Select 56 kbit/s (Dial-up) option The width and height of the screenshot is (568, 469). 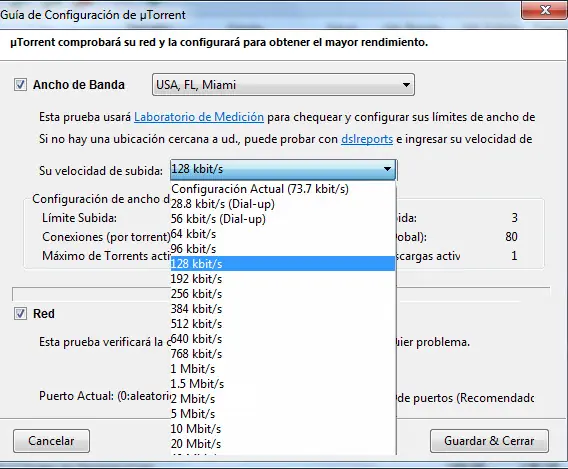[283, 219]
